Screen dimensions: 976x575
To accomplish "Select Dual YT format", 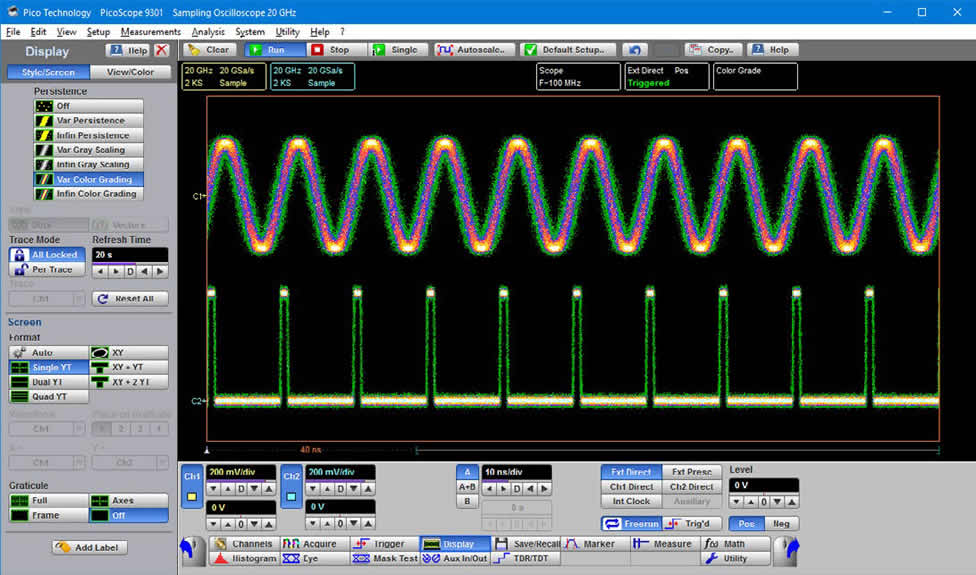I will pyautogui.click(x=49, y=381).
